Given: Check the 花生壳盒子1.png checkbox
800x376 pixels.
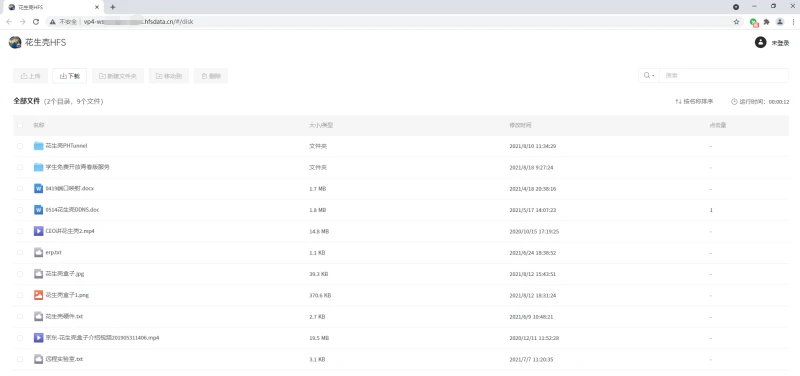Looking at the screenshot, I should [x=20, y=295].
